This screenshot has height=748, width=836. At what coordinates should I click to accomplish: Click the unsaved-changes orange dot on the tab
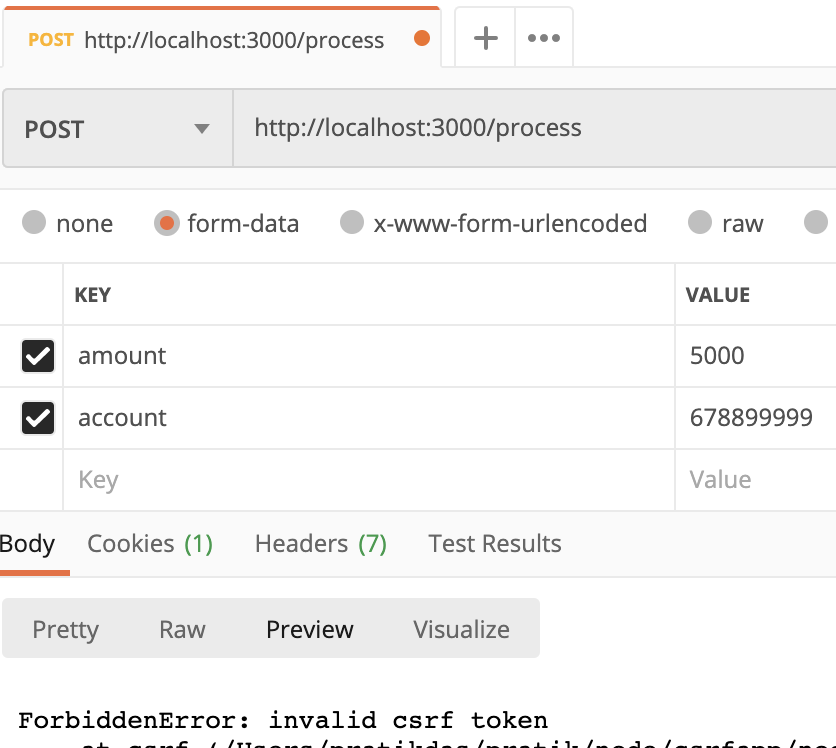pyautogui.click(x=422, y=38)
